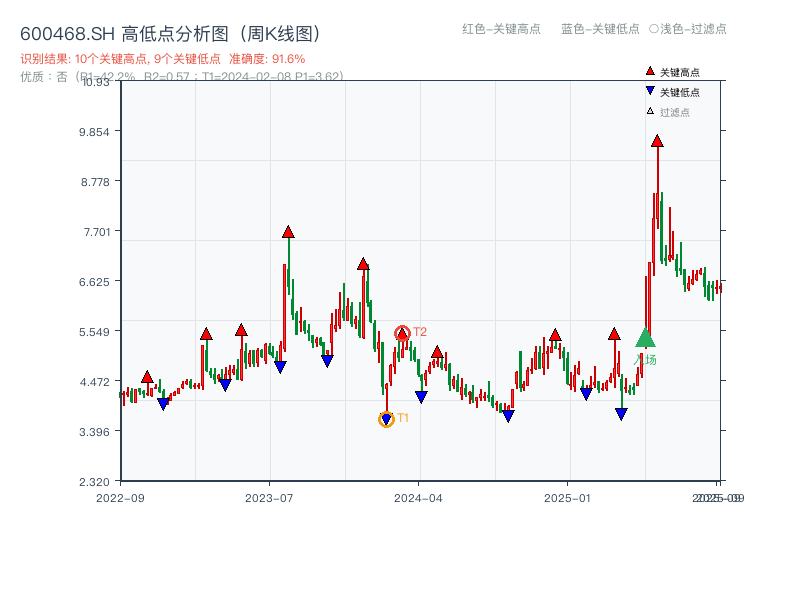
Task: Click the last blue down arrow before the 2025 rally
Action: (x=622, y=413)
